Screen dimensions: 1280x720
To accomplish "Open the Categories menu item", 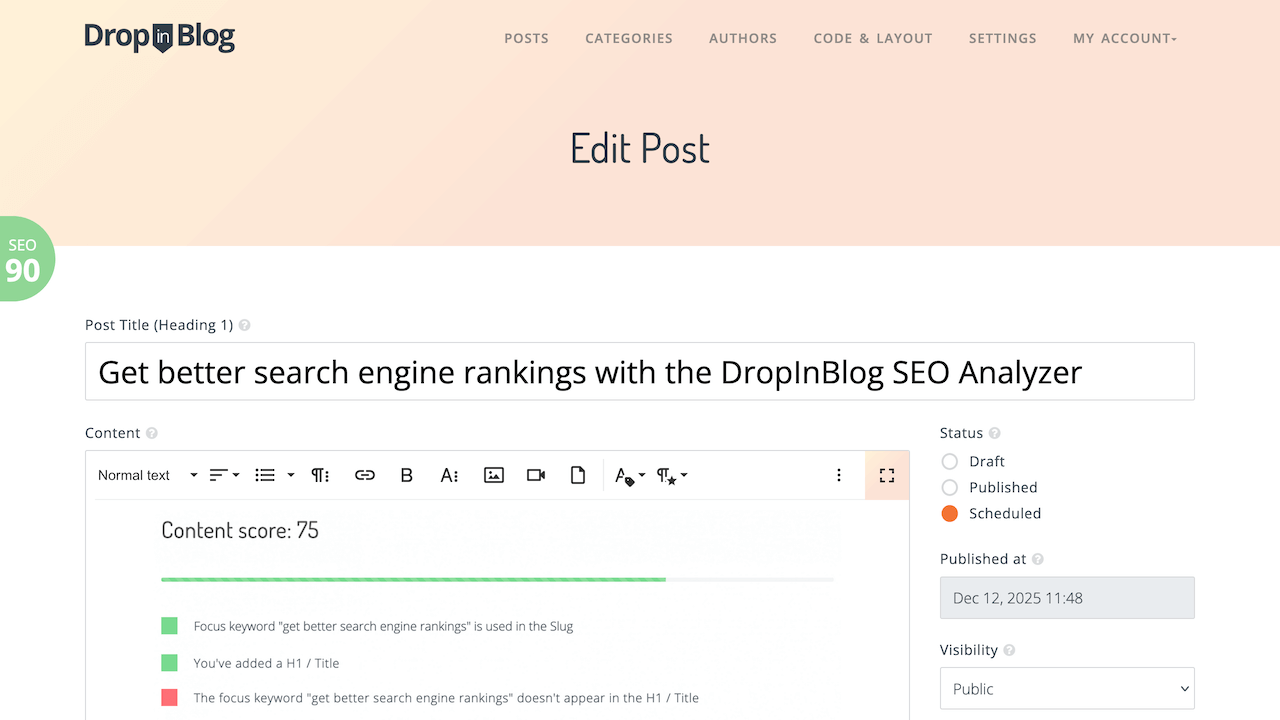I will tap(629, 38).
